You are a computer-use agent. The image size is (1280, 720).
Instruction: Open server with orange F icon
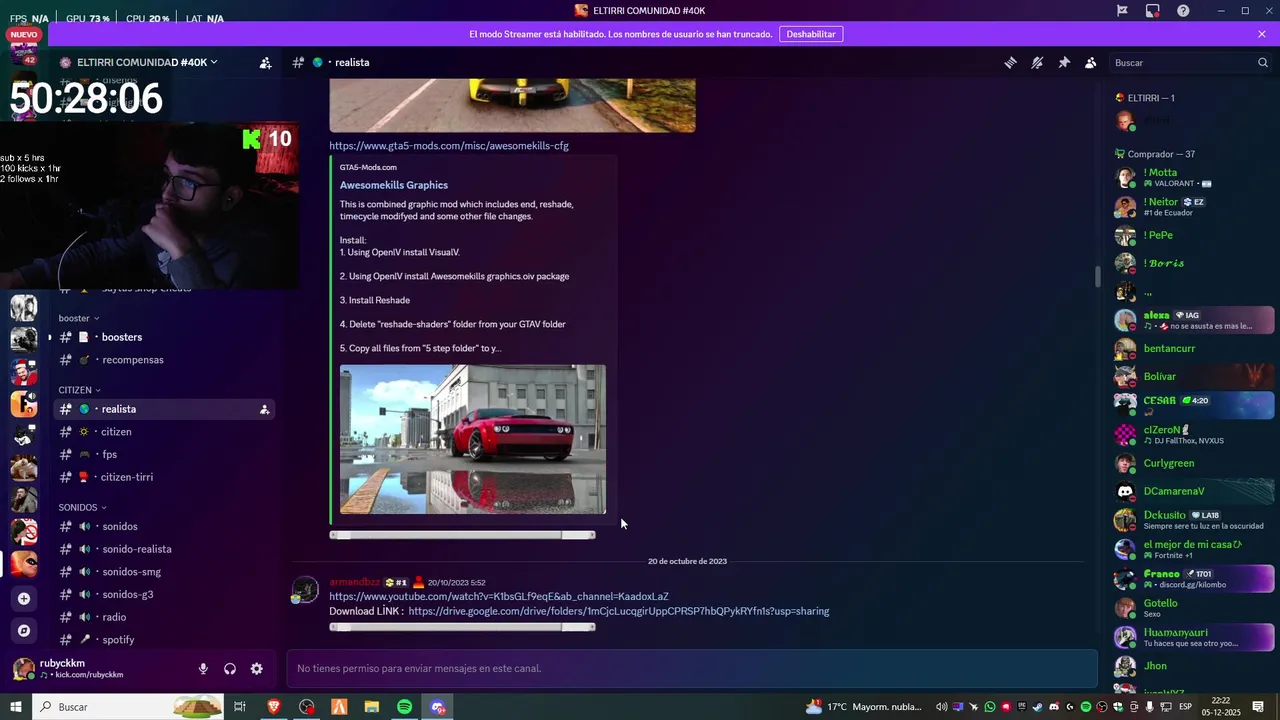coord(24,404)
